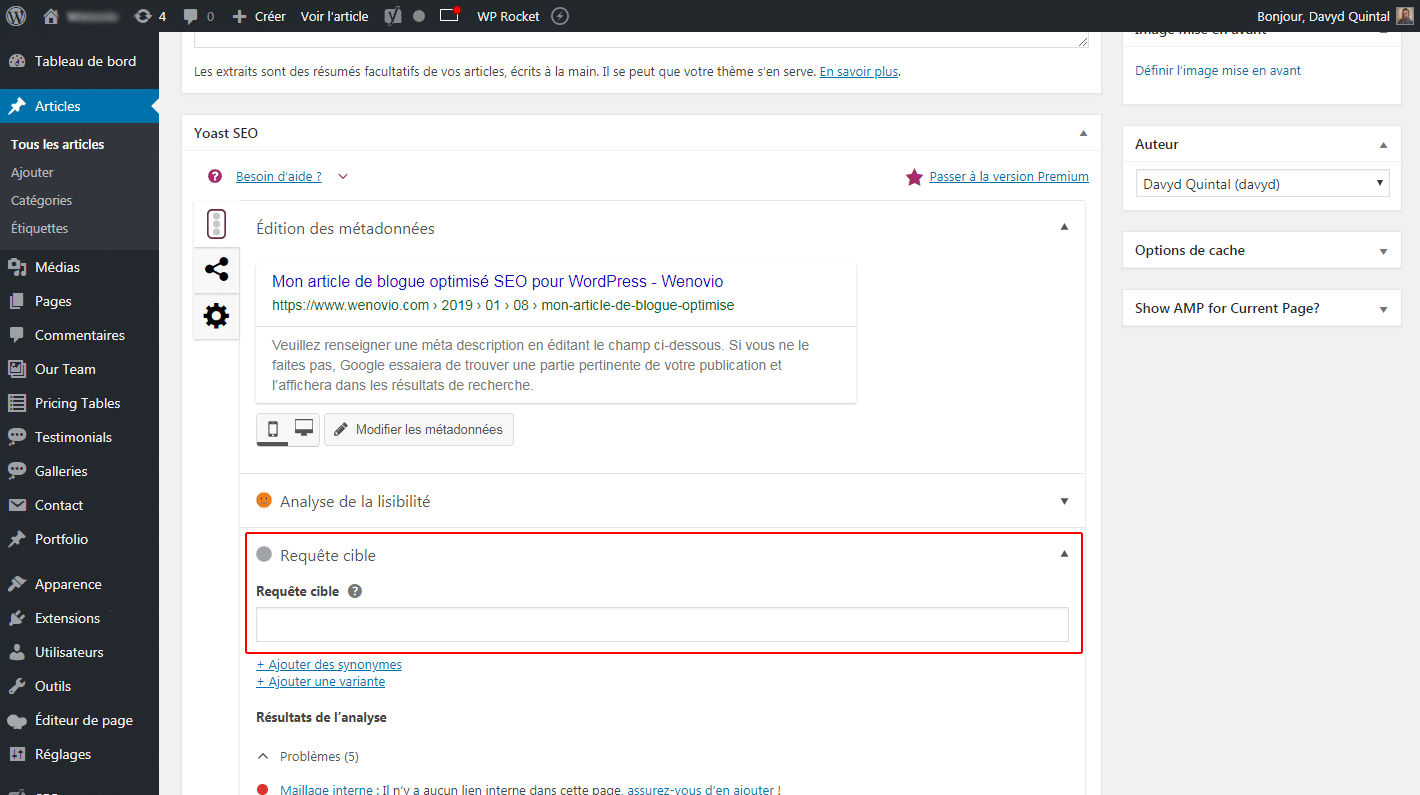Open the Catégories submenu item

point(42,200)
